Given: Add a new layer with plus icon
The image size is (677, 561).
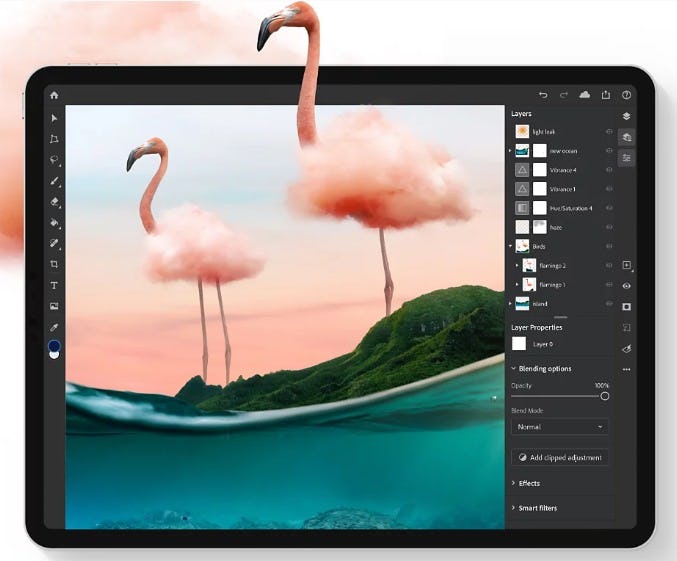Looking at the screenshot, I should click(626, 265).
